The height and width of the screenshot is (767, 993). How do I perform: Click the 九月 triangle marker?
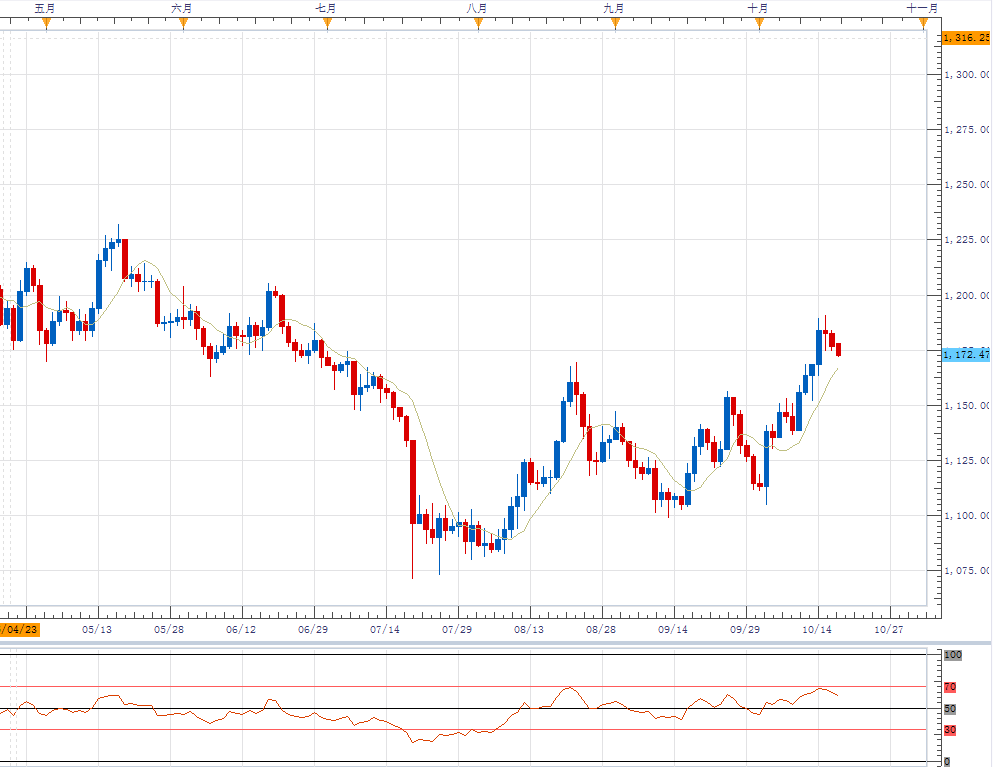pos(614,23)
